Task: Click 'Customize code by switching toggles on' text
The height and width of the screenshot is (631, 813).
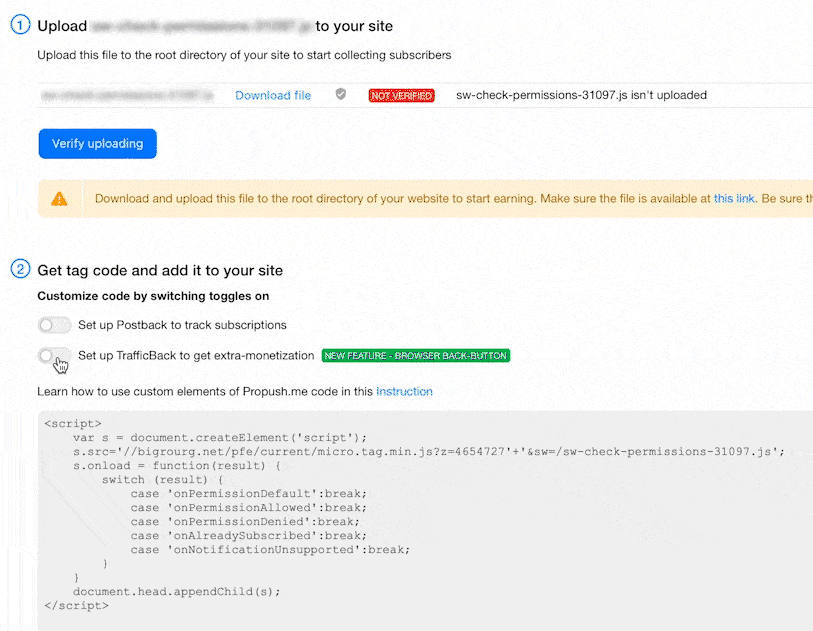Action: click(153, 296)
